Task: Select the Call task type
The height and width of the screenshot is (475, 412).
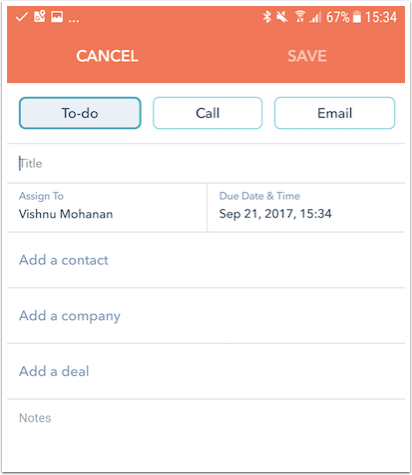Action: [x=208, y=113]
